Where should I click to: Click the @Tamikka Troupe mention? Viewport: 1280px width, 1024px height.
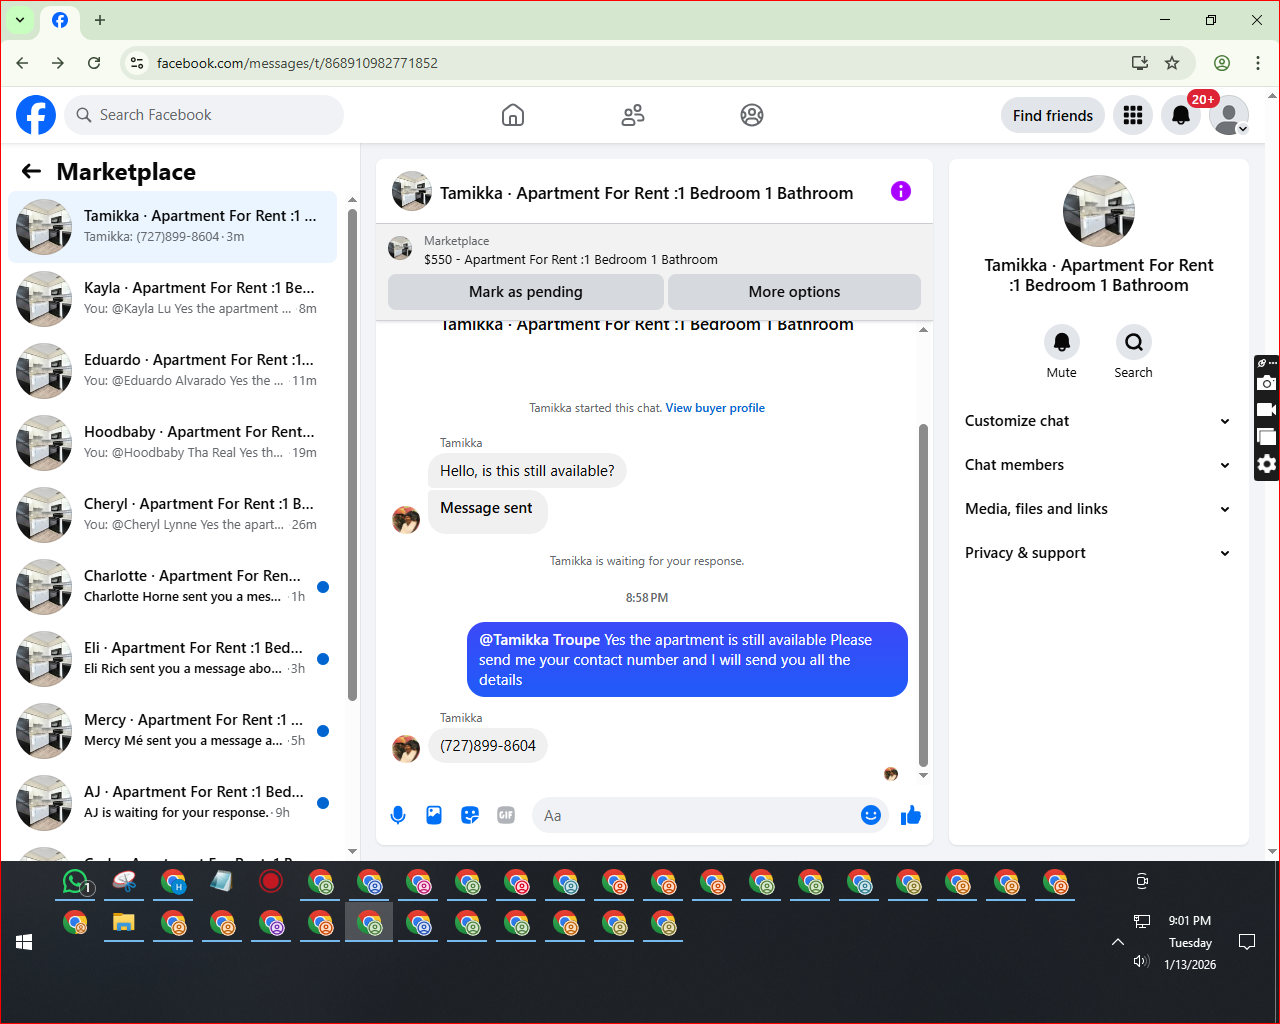click(540, 640)
